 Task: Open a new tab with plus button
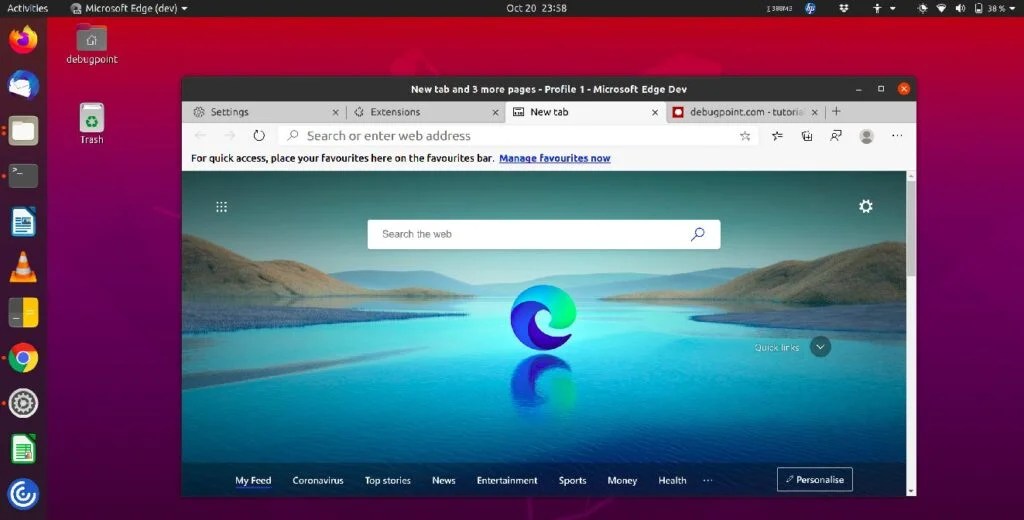(836, 112)
